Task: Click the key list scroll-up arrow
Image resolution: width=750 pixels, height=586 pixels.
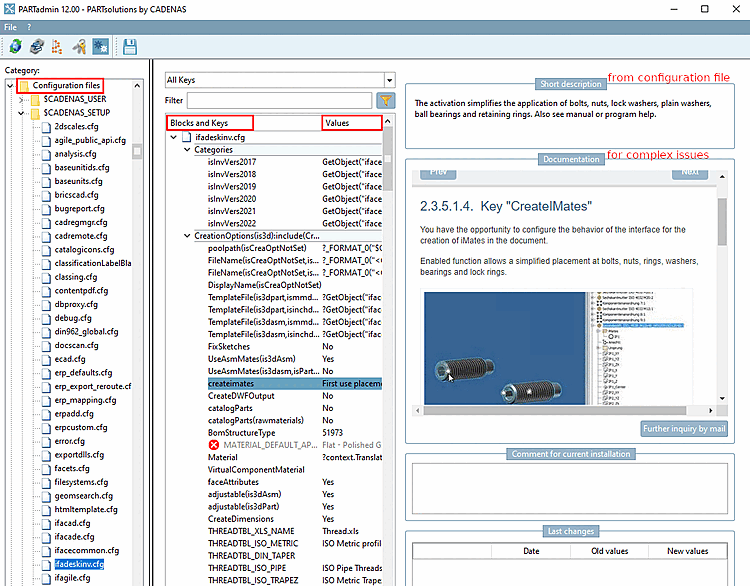Action: [387, 122]
